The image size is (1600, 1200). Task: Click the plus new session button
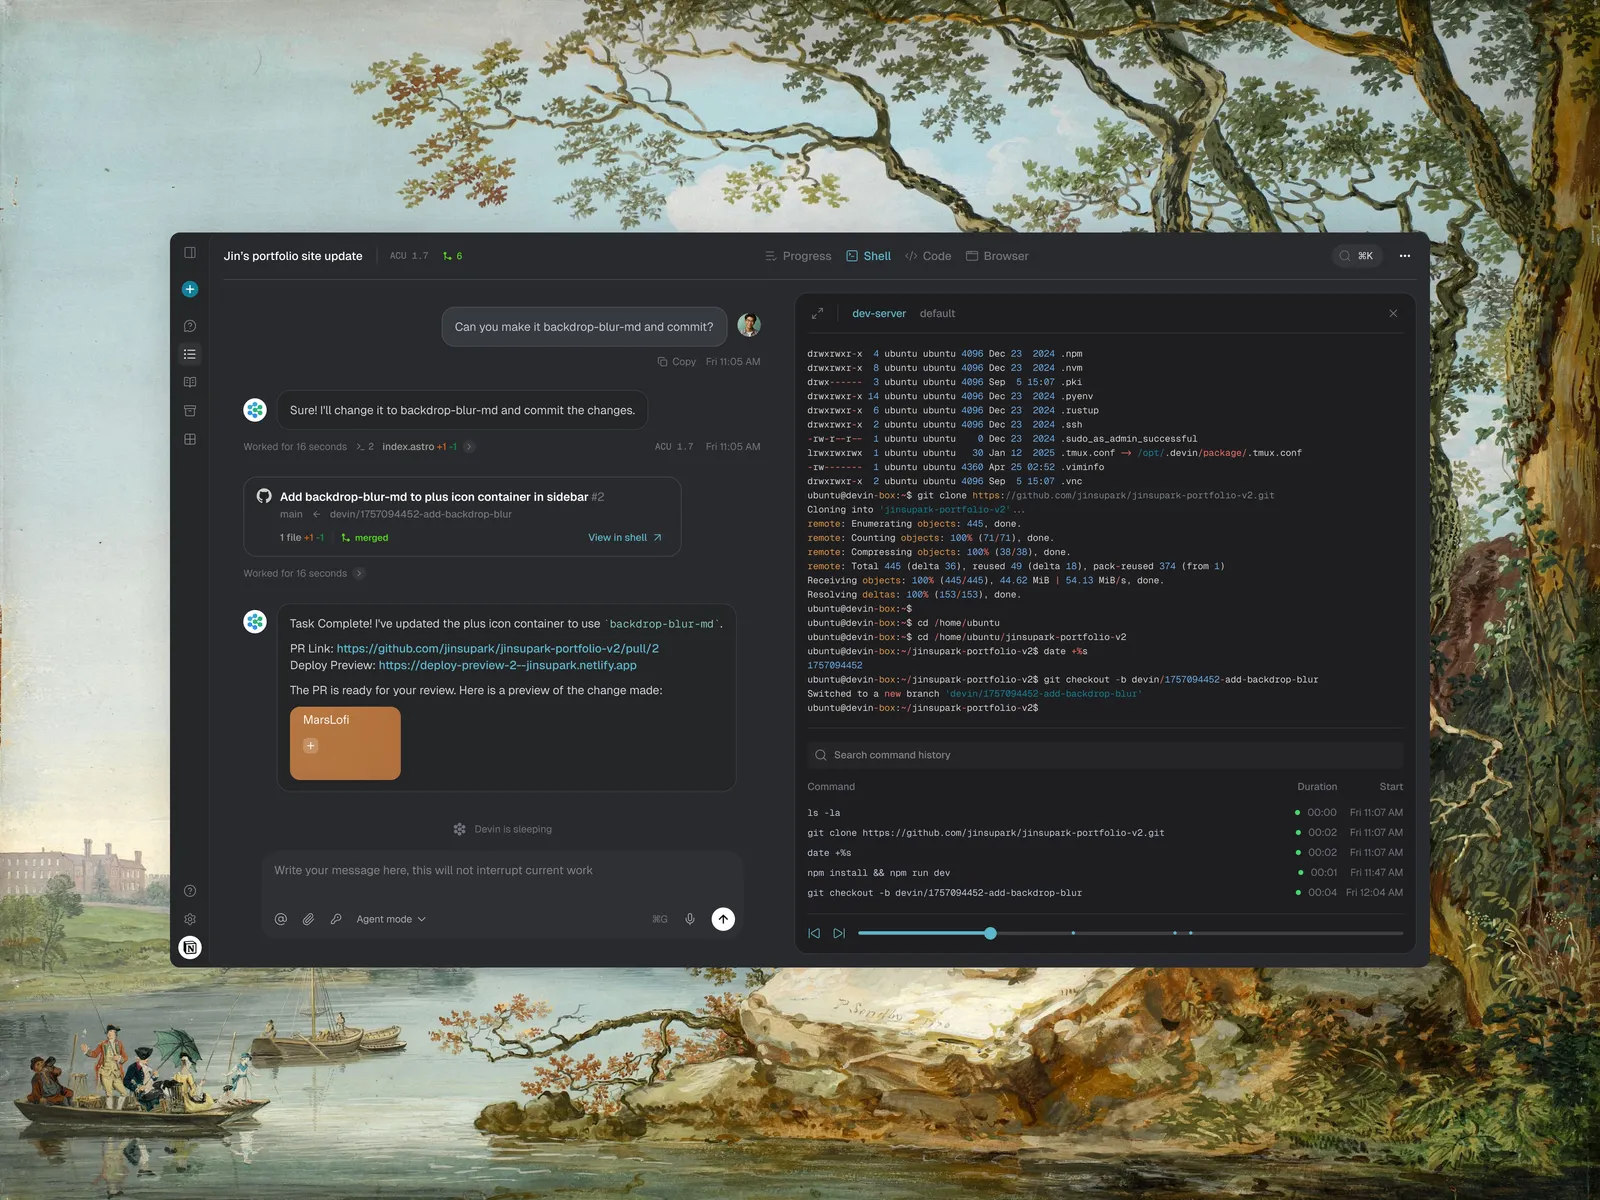coord(190,289)
